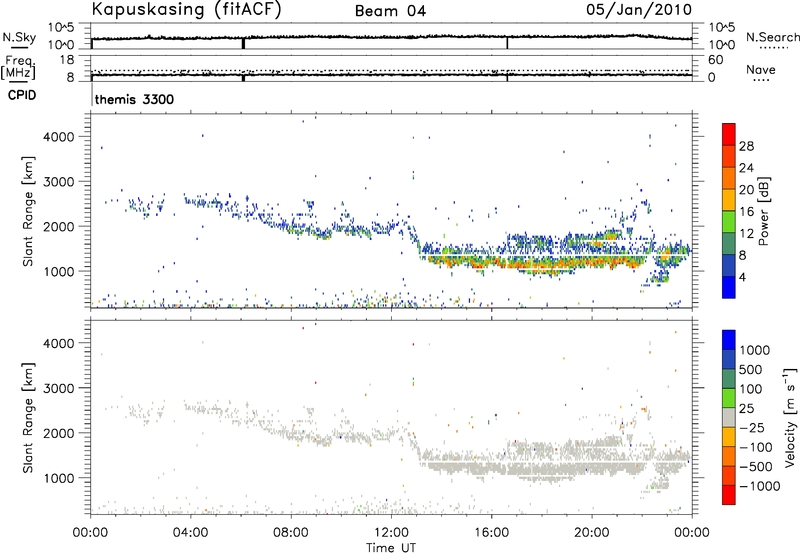This screenshot has height=554, width=800.
Task: Click the "10^5" label beside N.Search
Action: click(x=722, y=27)
